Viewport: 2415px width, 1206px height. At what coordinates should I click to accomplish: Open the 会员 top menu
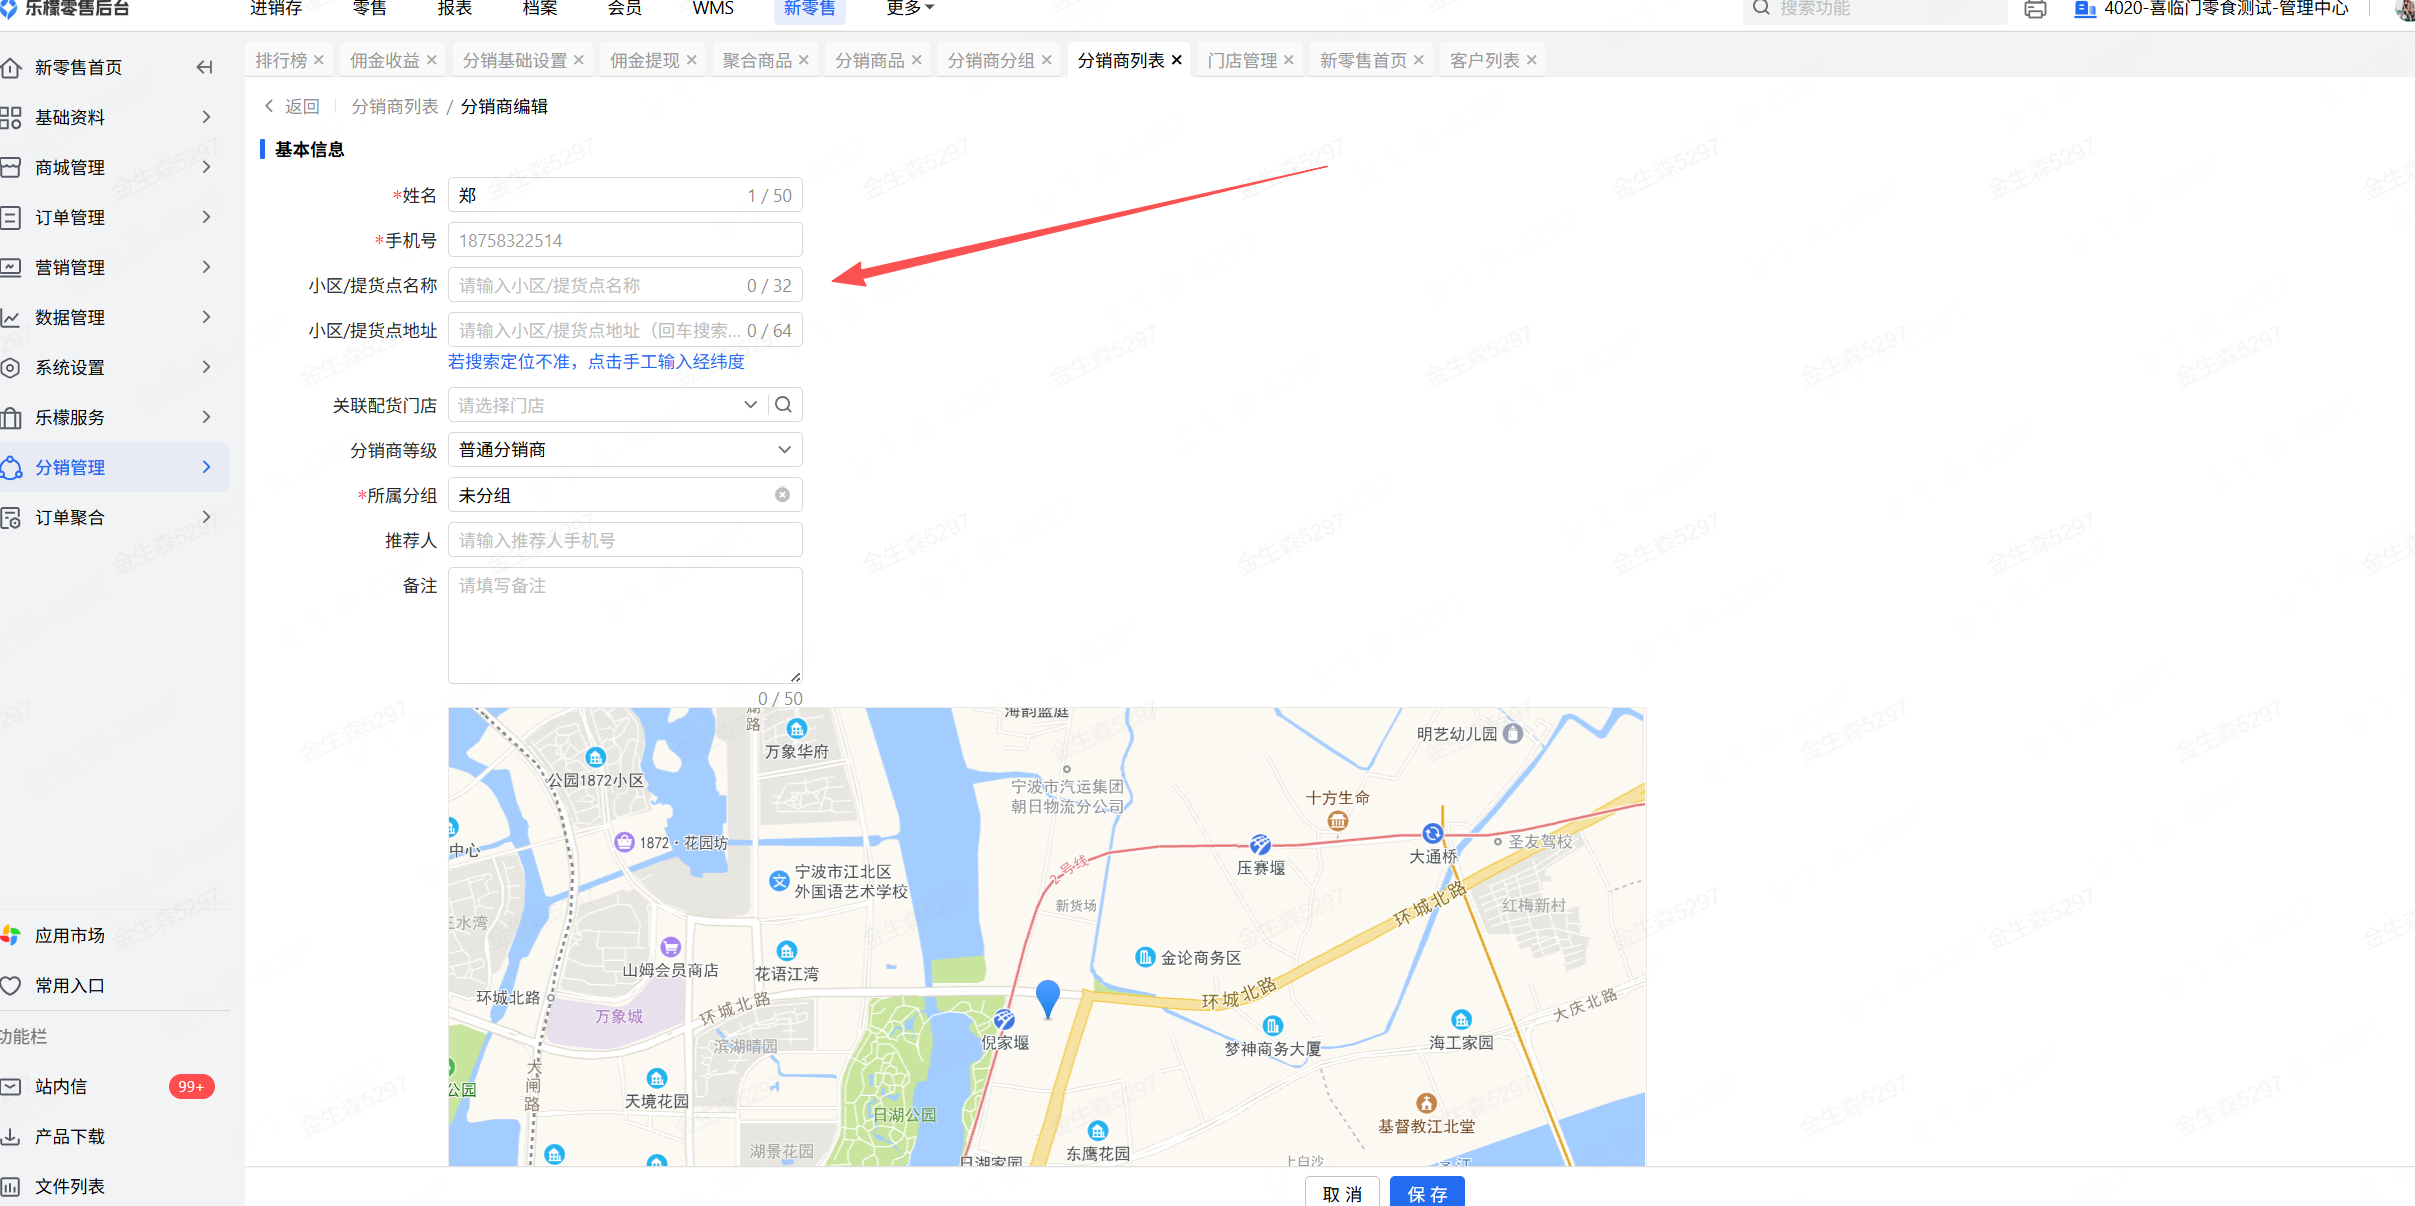click(x=624, y=9)
